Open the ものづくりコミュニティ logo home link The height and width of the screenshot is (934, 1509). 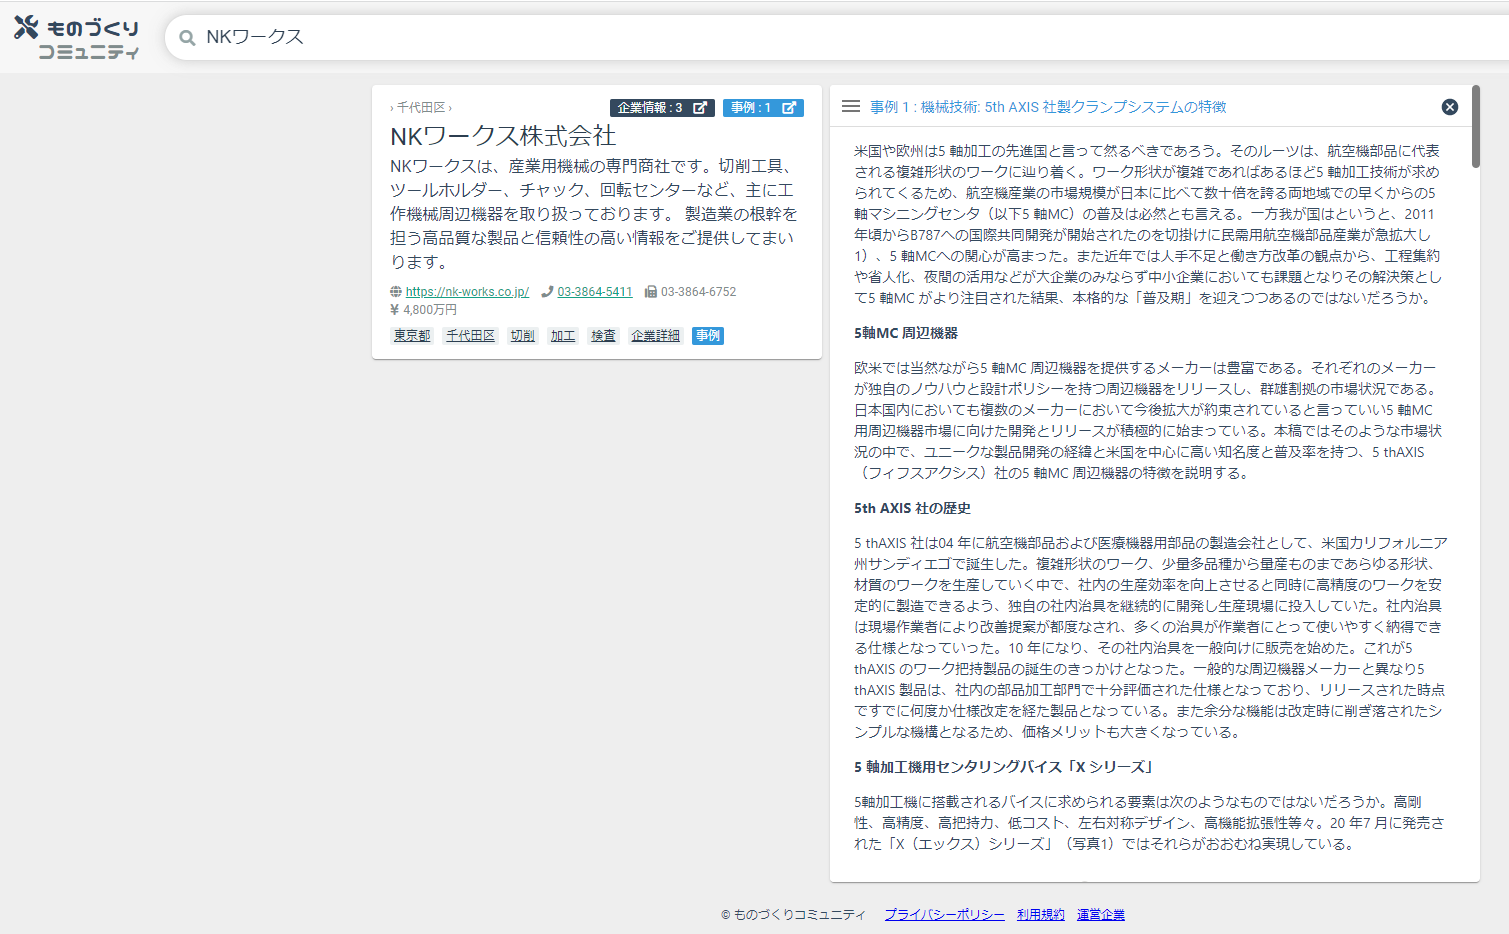[x=77, y=38]
